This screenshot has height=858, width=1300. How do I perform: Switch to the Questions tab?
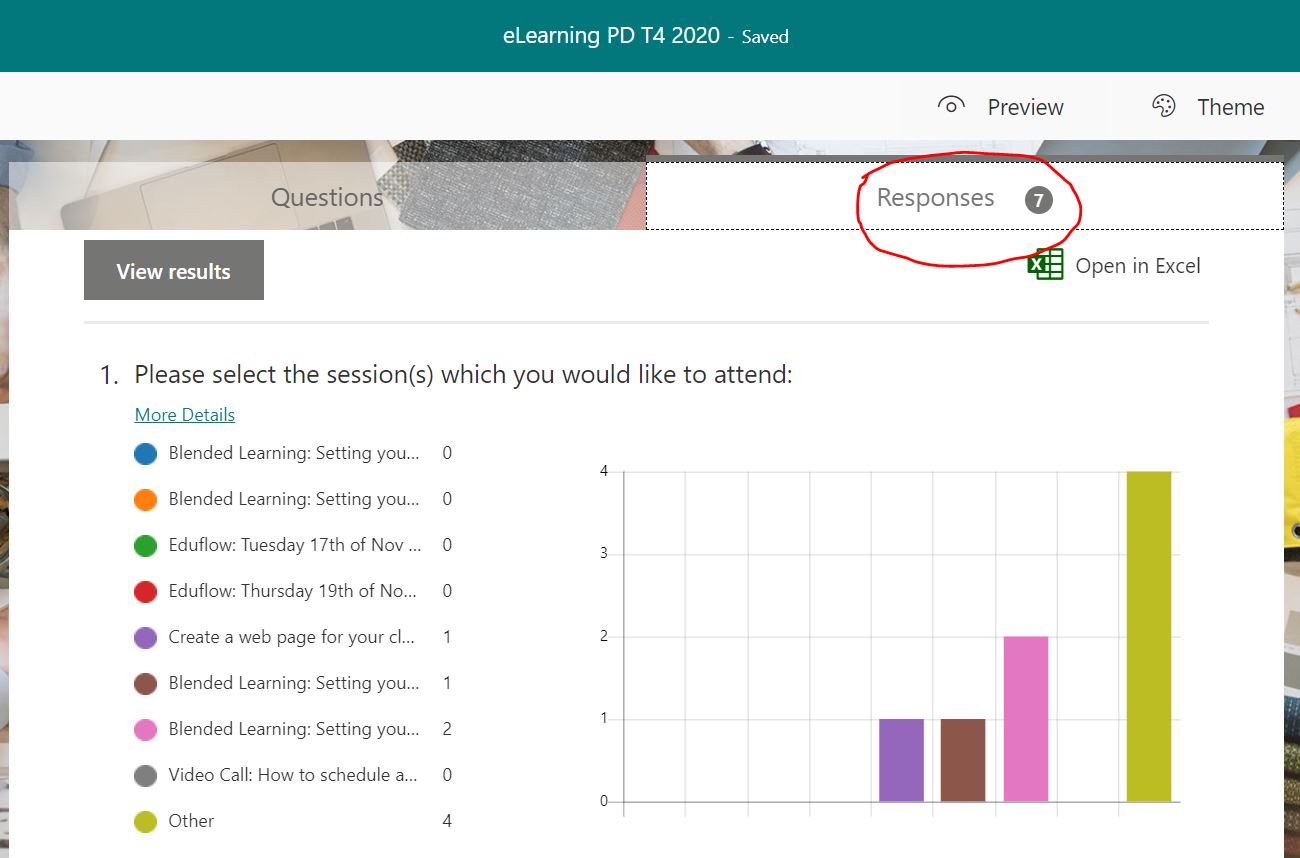coord(326,196)
